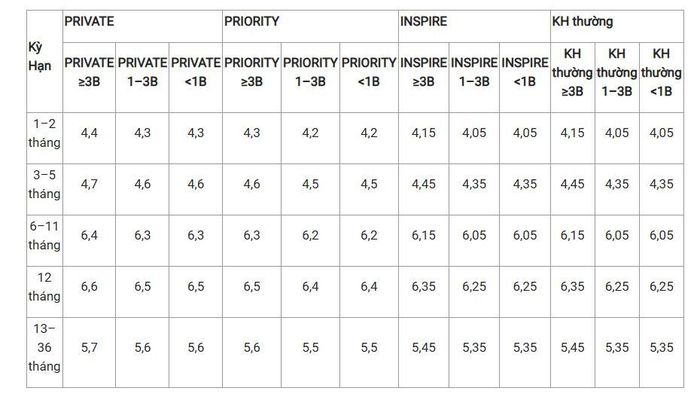Click PRIORITY ≥3B rate for 3–5 tháng
Viewport: 700px width, 397px height.
click(x=252, y=189)
